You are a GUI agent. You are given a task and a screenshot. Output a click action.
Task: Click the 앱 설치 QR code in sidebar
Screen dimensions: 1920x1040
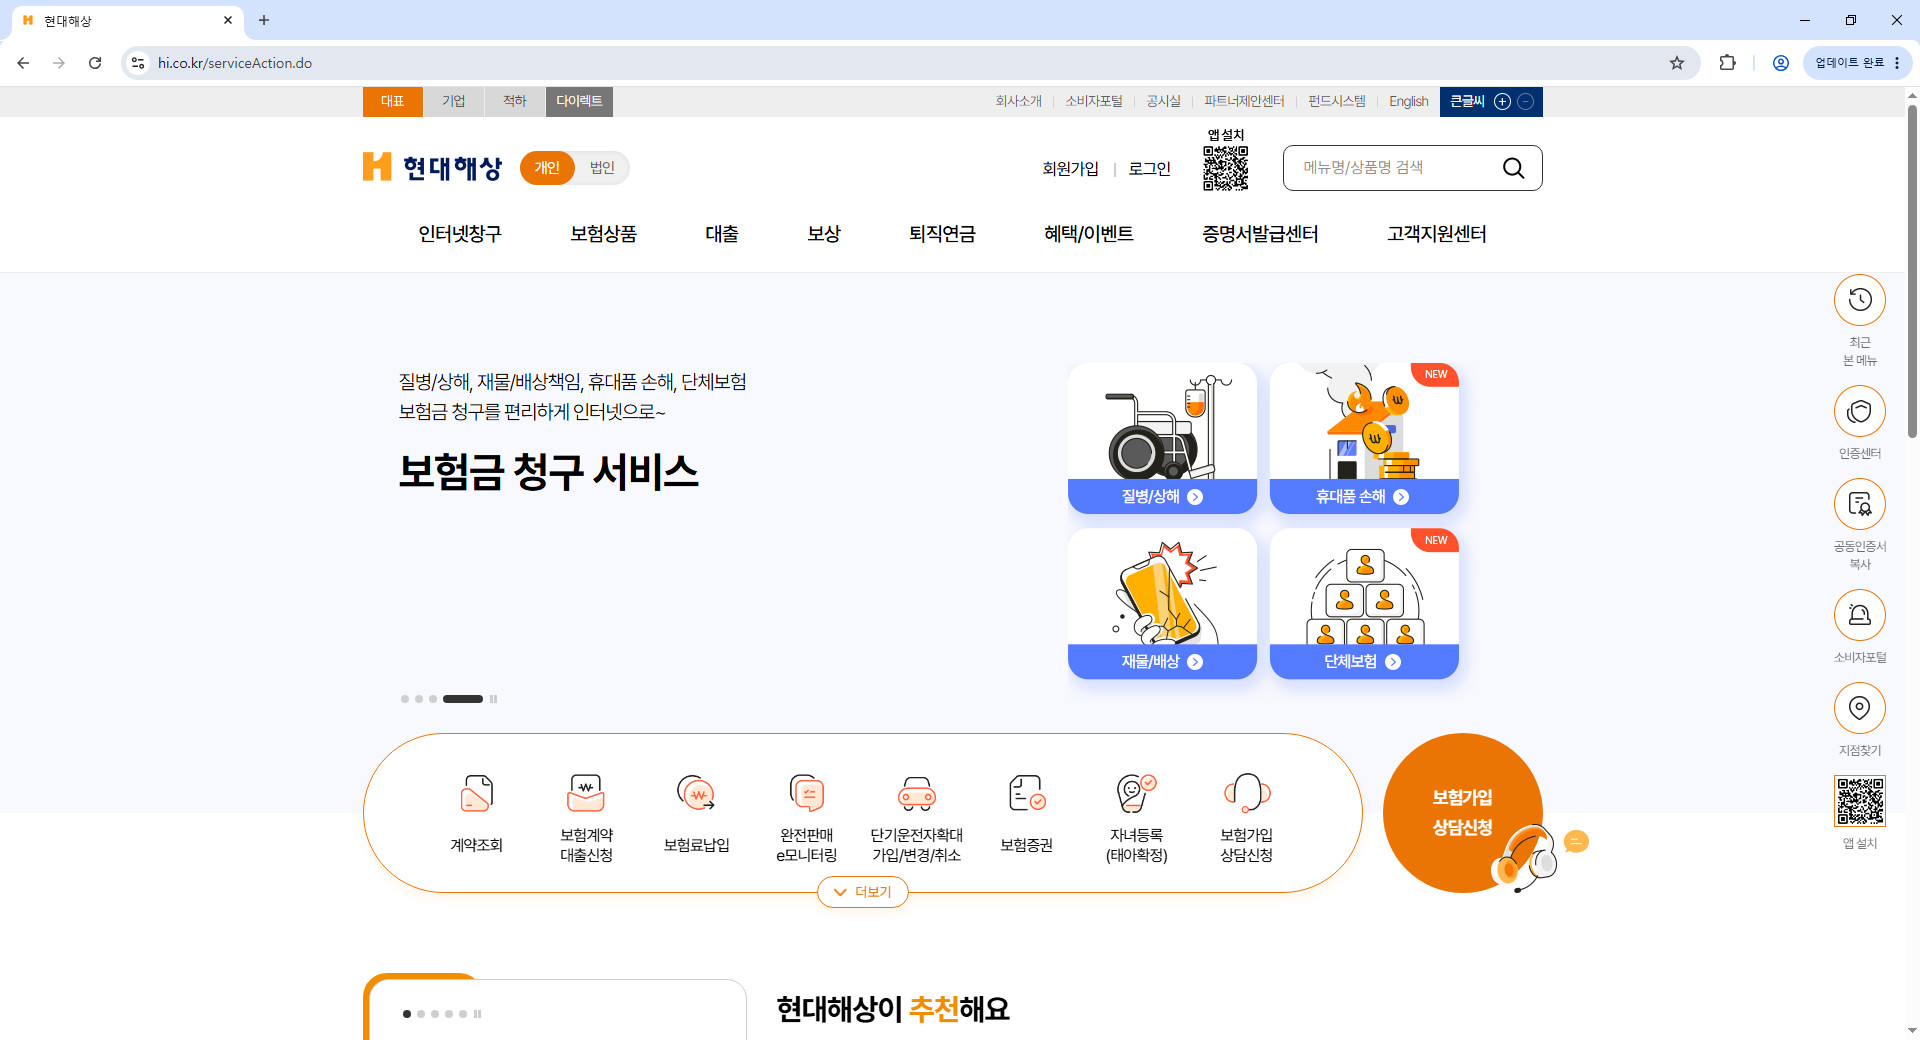click(x=1859, y=801)
